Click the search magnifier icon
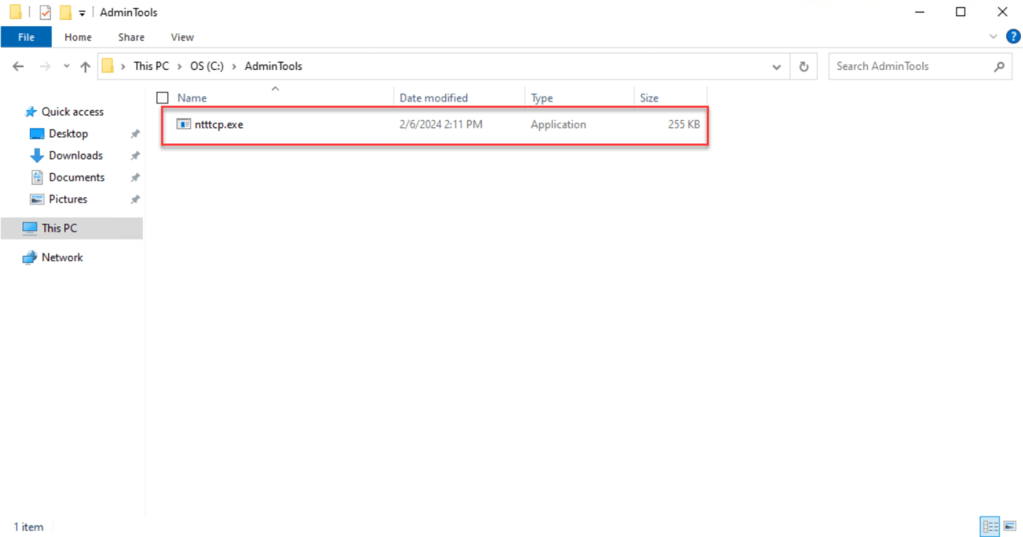1023x537 pixels. (x=999, y=66)
